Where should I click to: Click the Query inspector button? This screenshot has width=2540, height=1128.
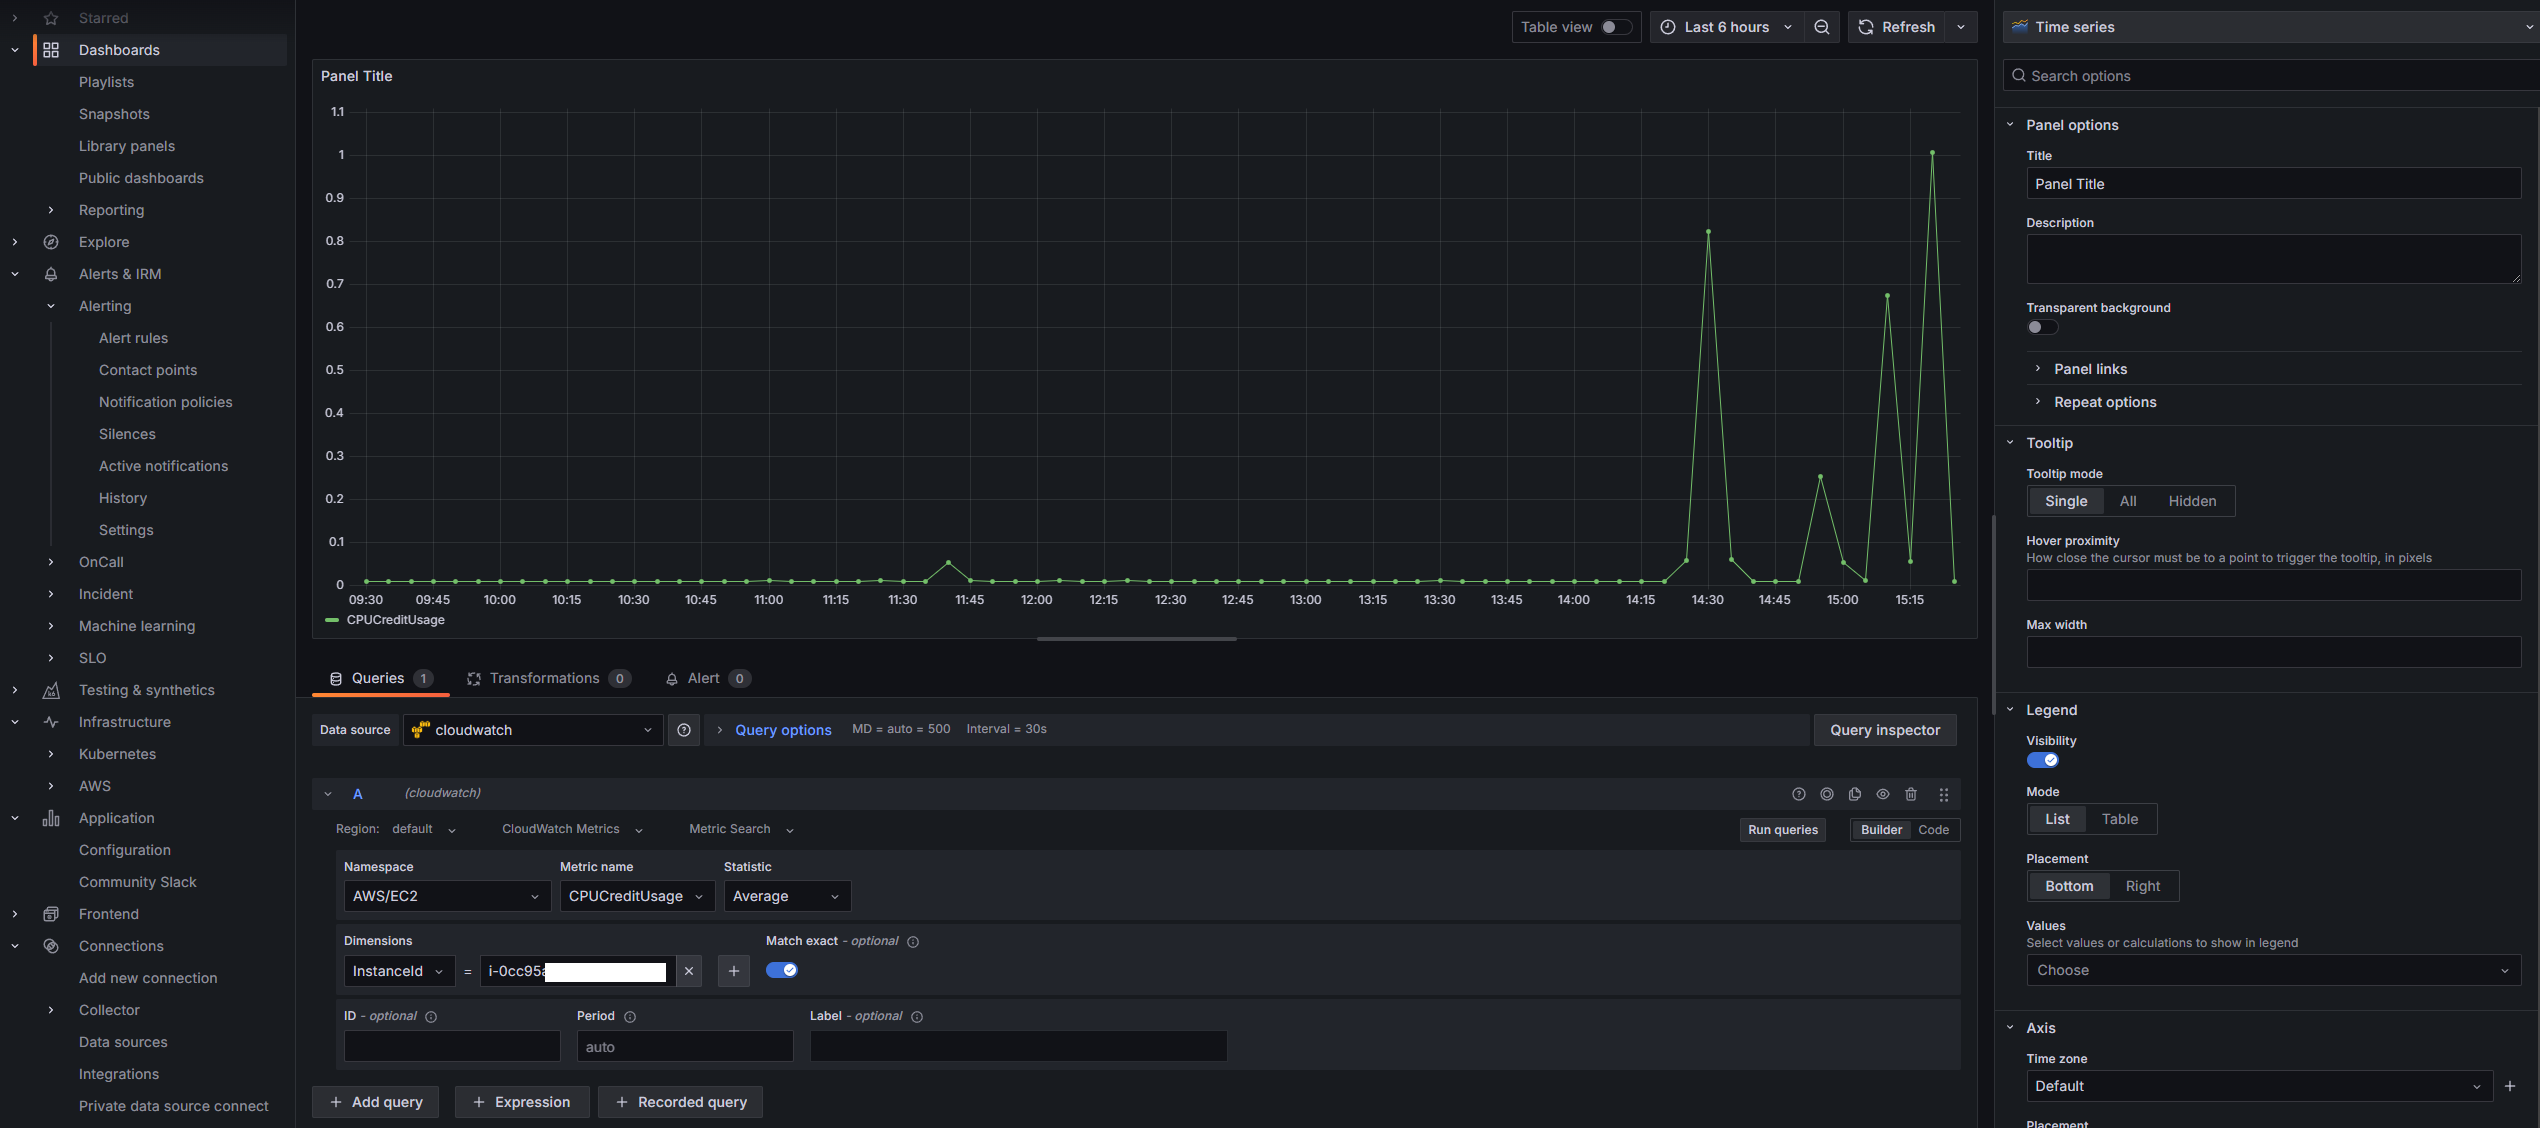(1885, 730)
